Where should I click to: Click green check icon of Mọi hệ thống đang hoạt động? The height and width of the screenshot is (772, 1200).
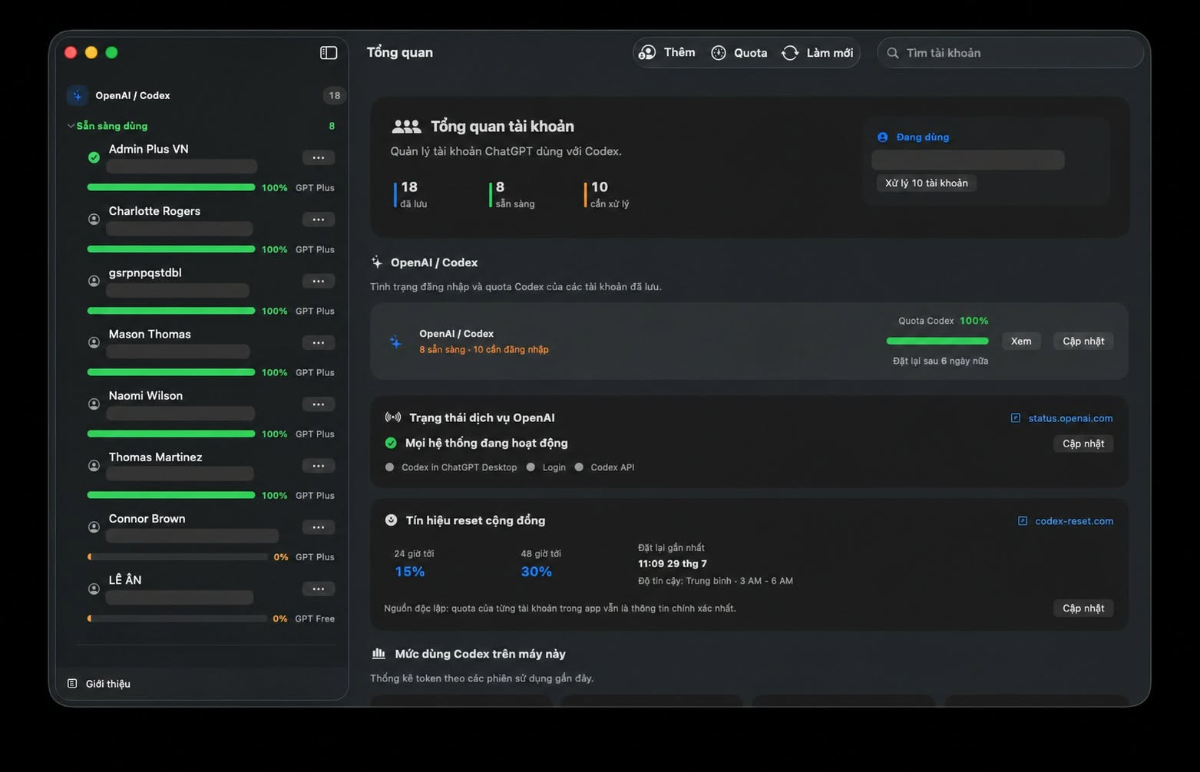[x=391, y=443]
